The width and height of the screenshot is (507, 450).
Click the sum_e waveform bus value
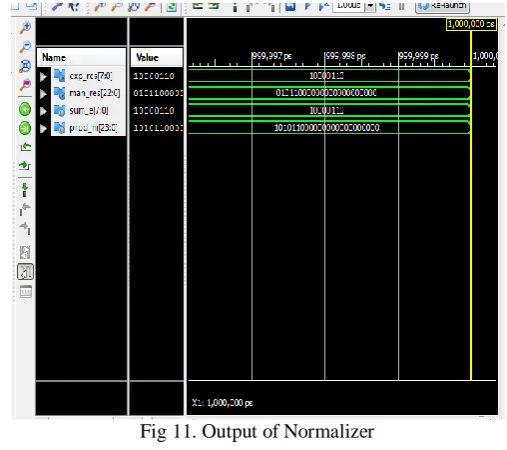point(327,110)
